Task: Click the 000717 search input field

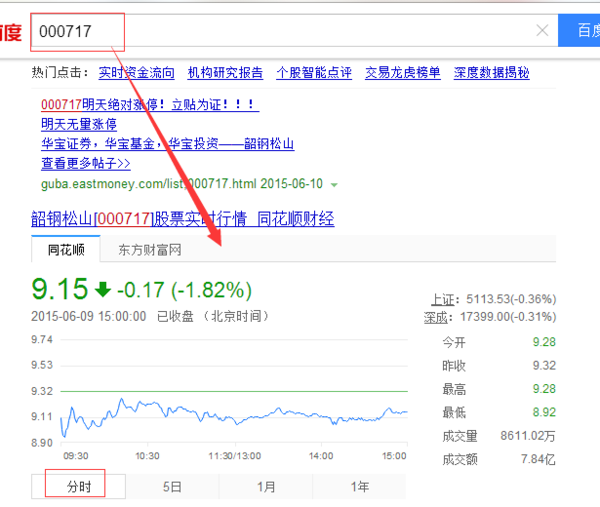Action: tap(280, 31)
